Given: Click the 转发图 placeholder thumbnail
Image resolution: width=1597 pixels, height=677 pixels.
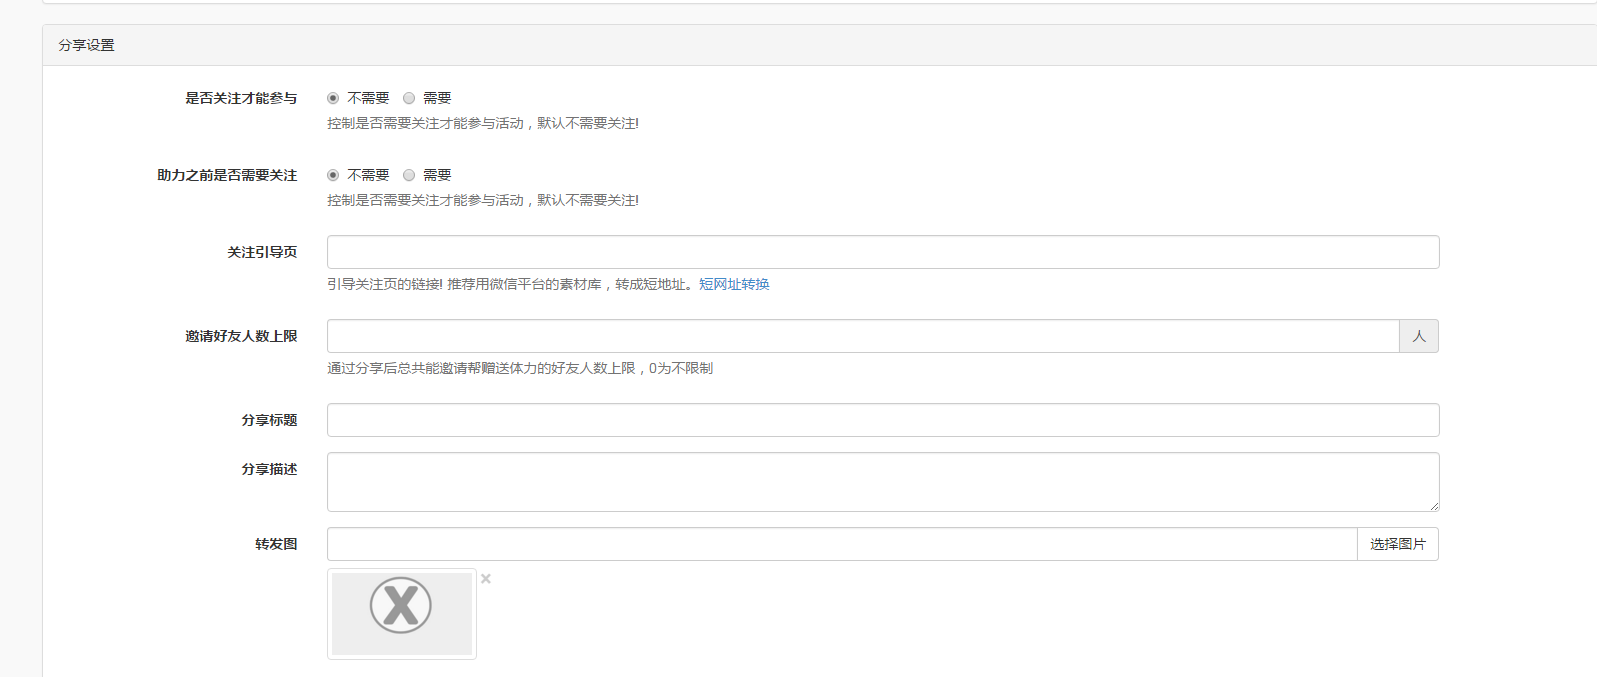Looking at the screenshot, I should 402,614.
